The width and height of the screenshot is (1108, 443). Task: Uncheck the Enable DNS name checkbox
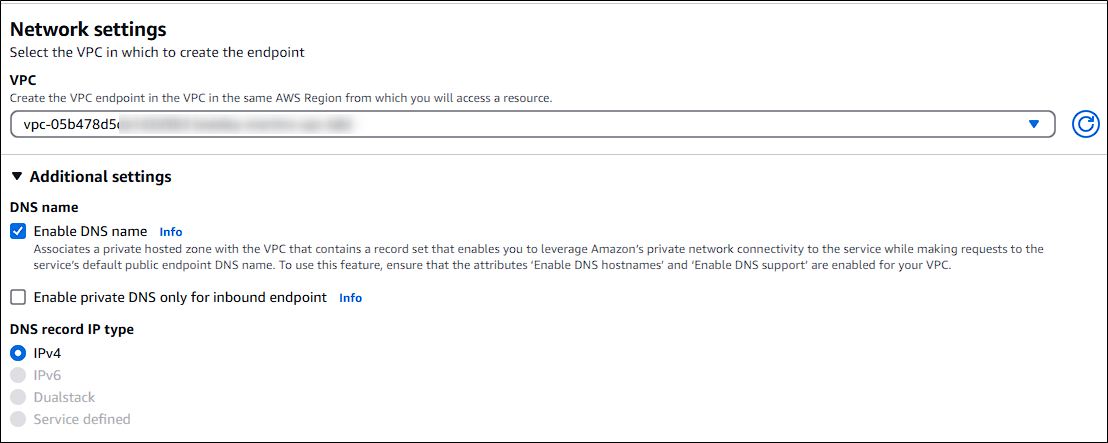(18, 231)
